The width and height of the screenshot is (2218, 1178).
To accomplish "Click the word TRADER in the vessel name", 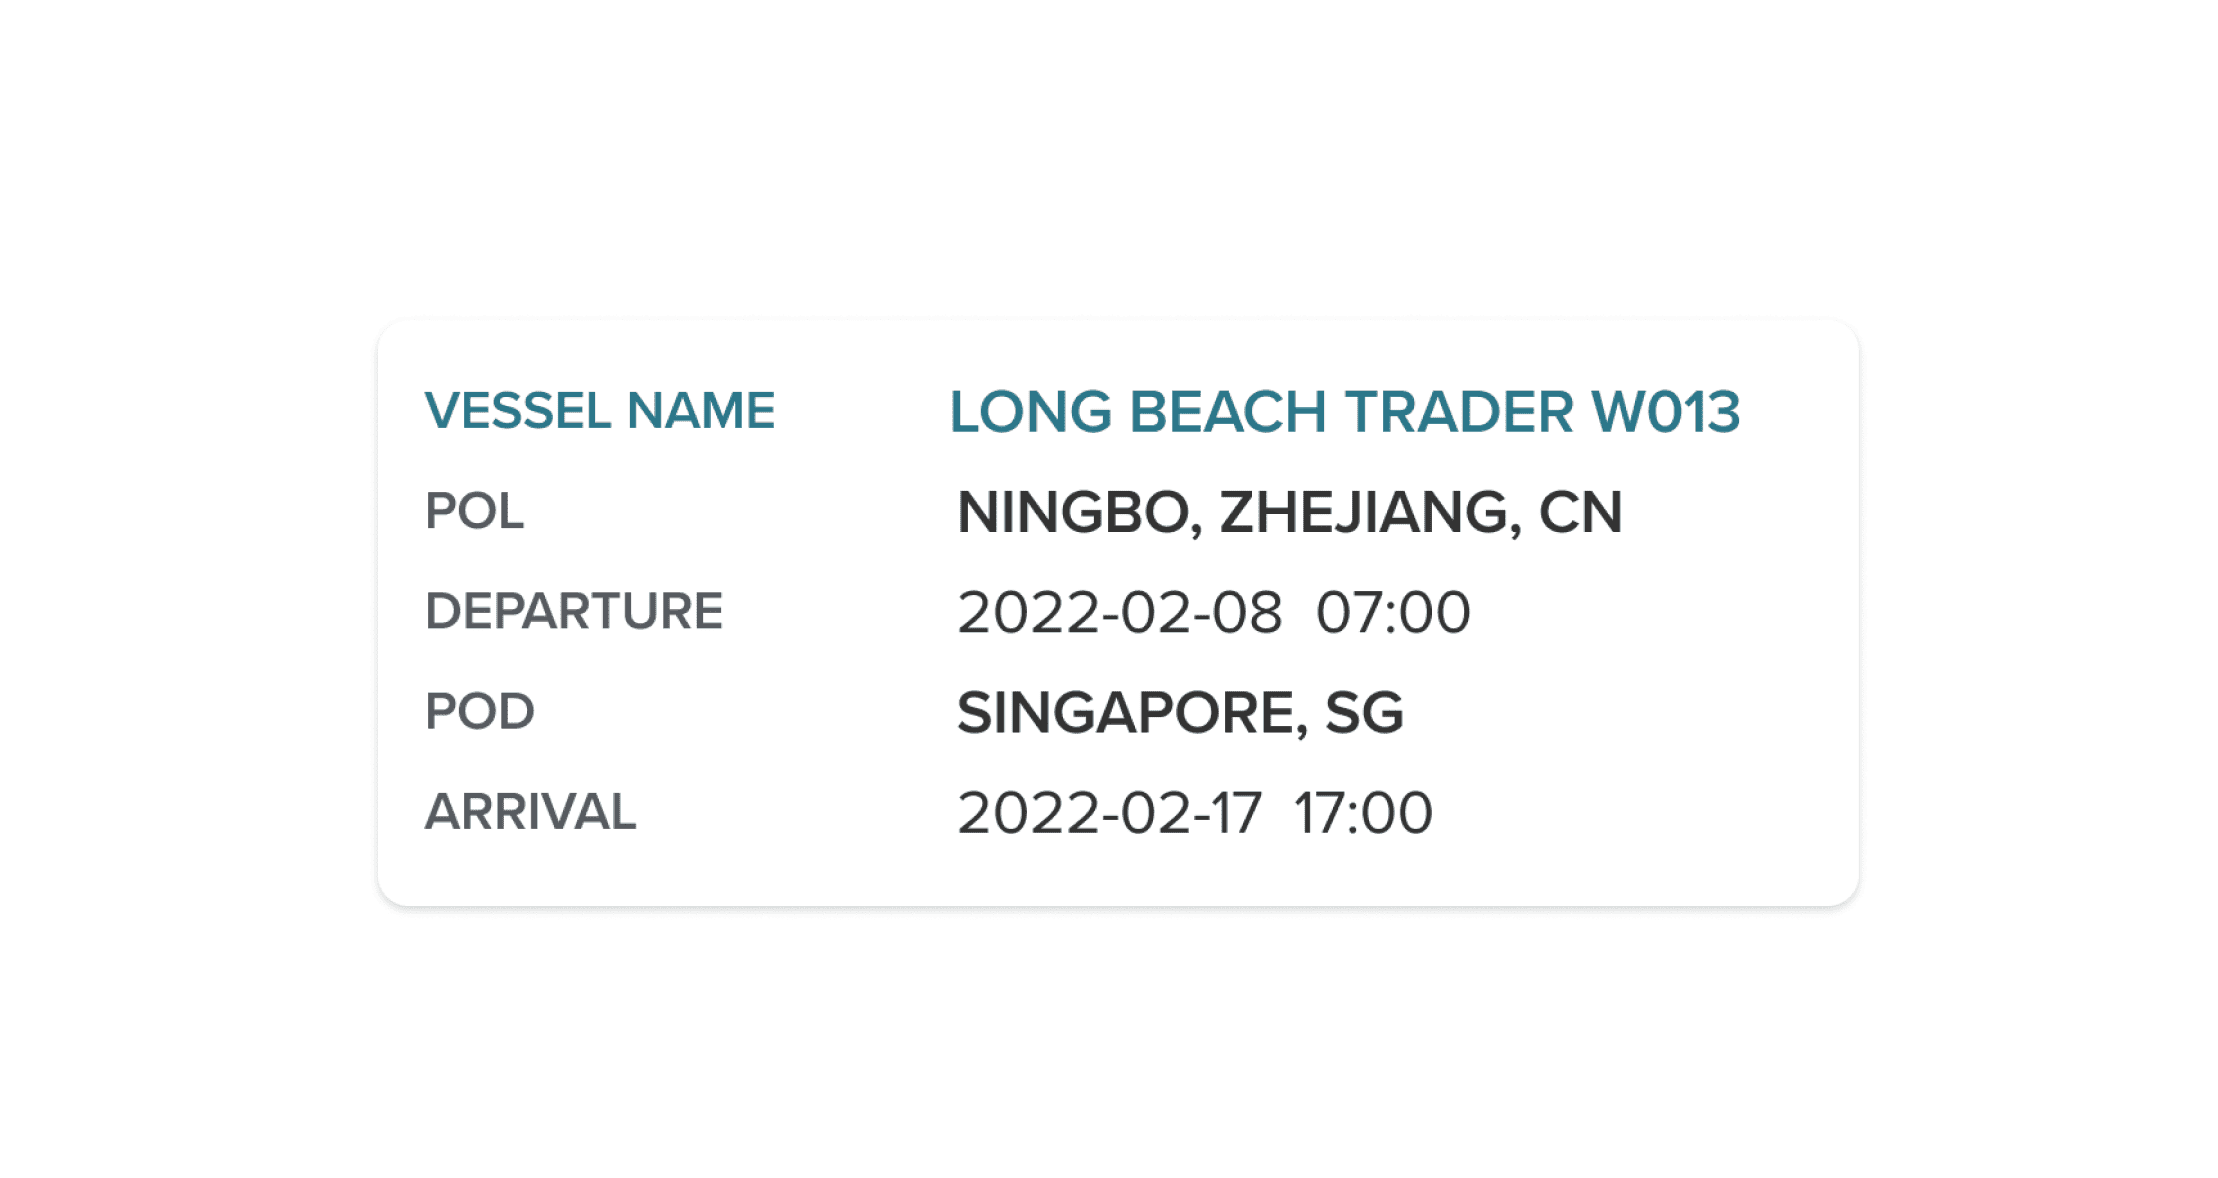I will click(1458, 412).
